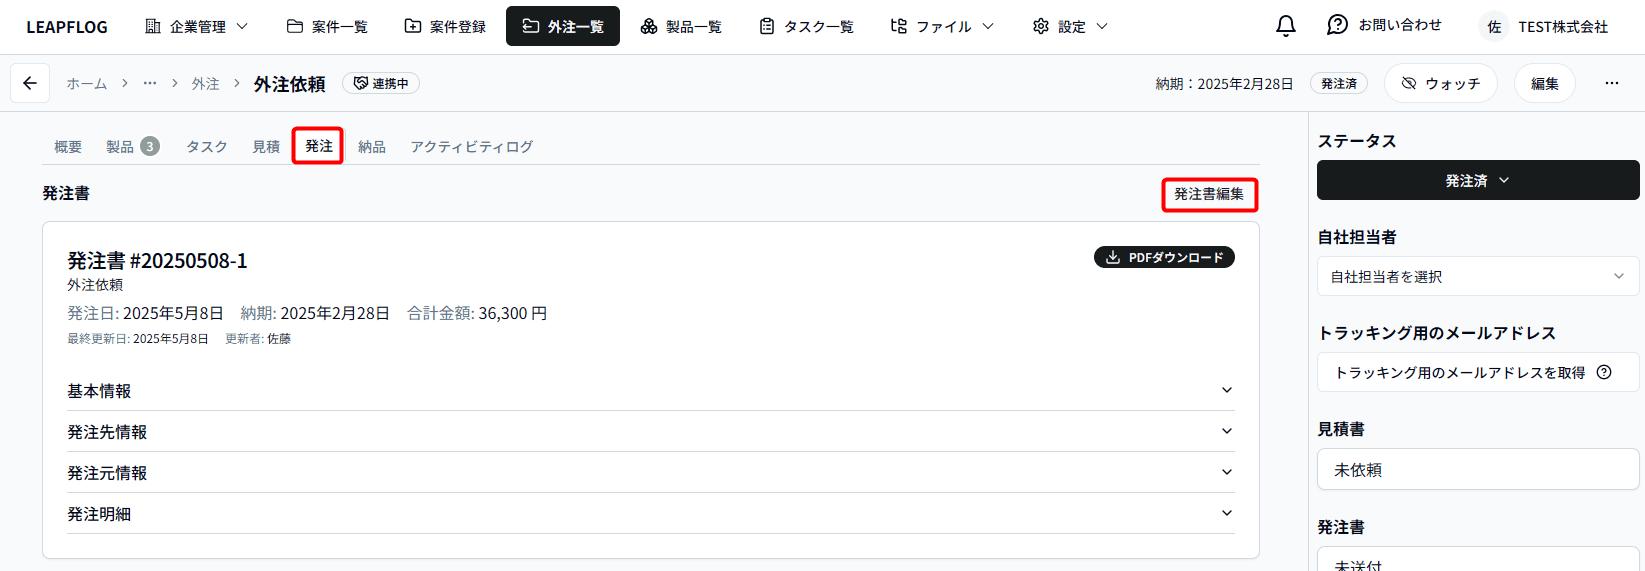Click the LEAPFLOG logo
Viewport: 1645px width, 571px height.
(67, 27)
